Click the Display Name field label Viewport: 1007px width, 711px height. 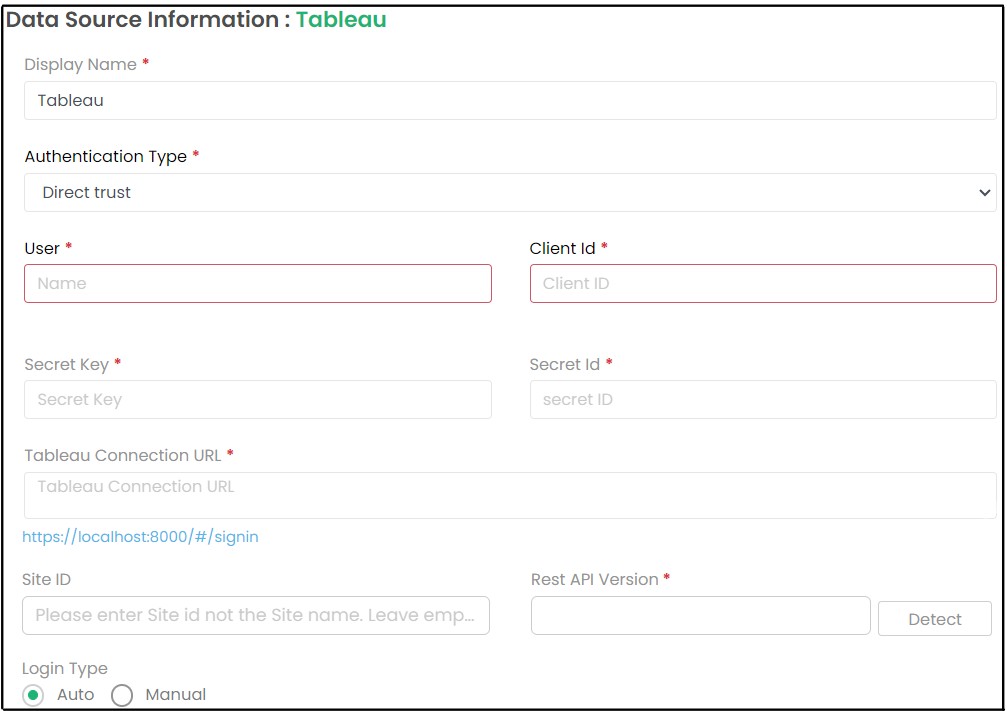click(x=80, y=65)
